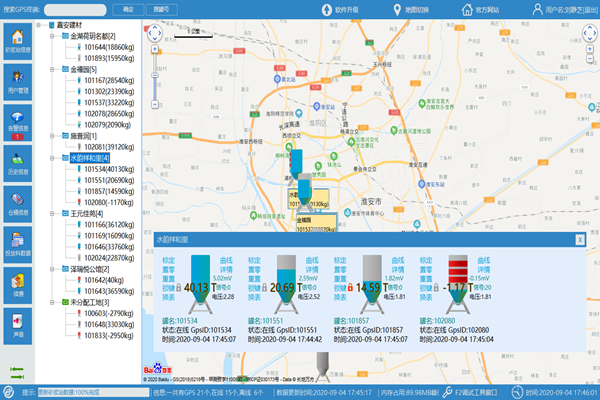This screenshot has height=400, width=600.
Task: Select device 101644(18860kg) in the tree
Action: click(x=114, y=47)
